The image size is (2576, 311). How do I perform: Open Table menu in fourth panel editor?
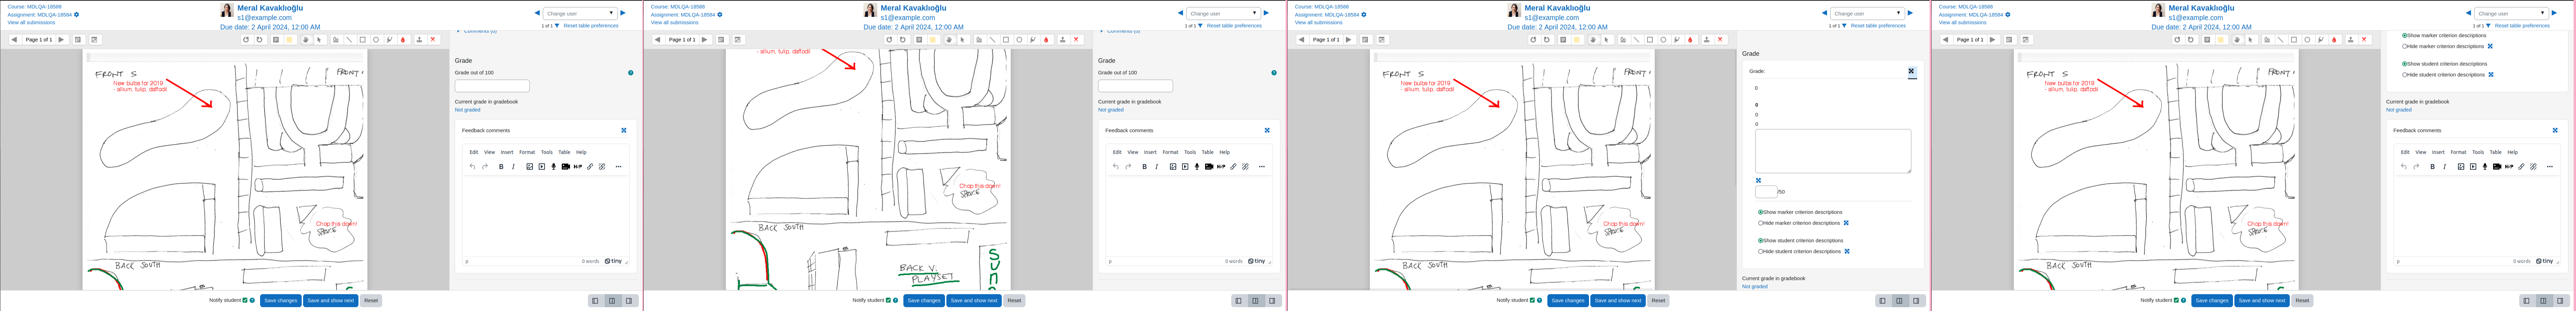[x=2495, y=152]
